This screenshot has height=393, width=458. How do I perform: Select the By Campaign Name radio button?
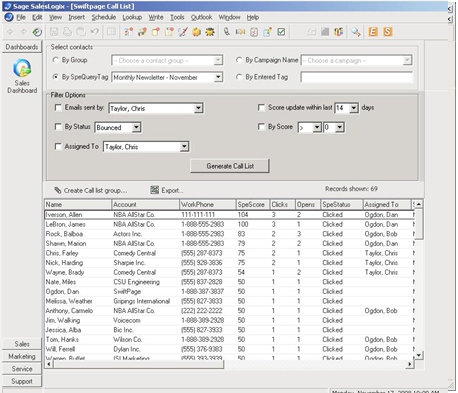[239, 60]
